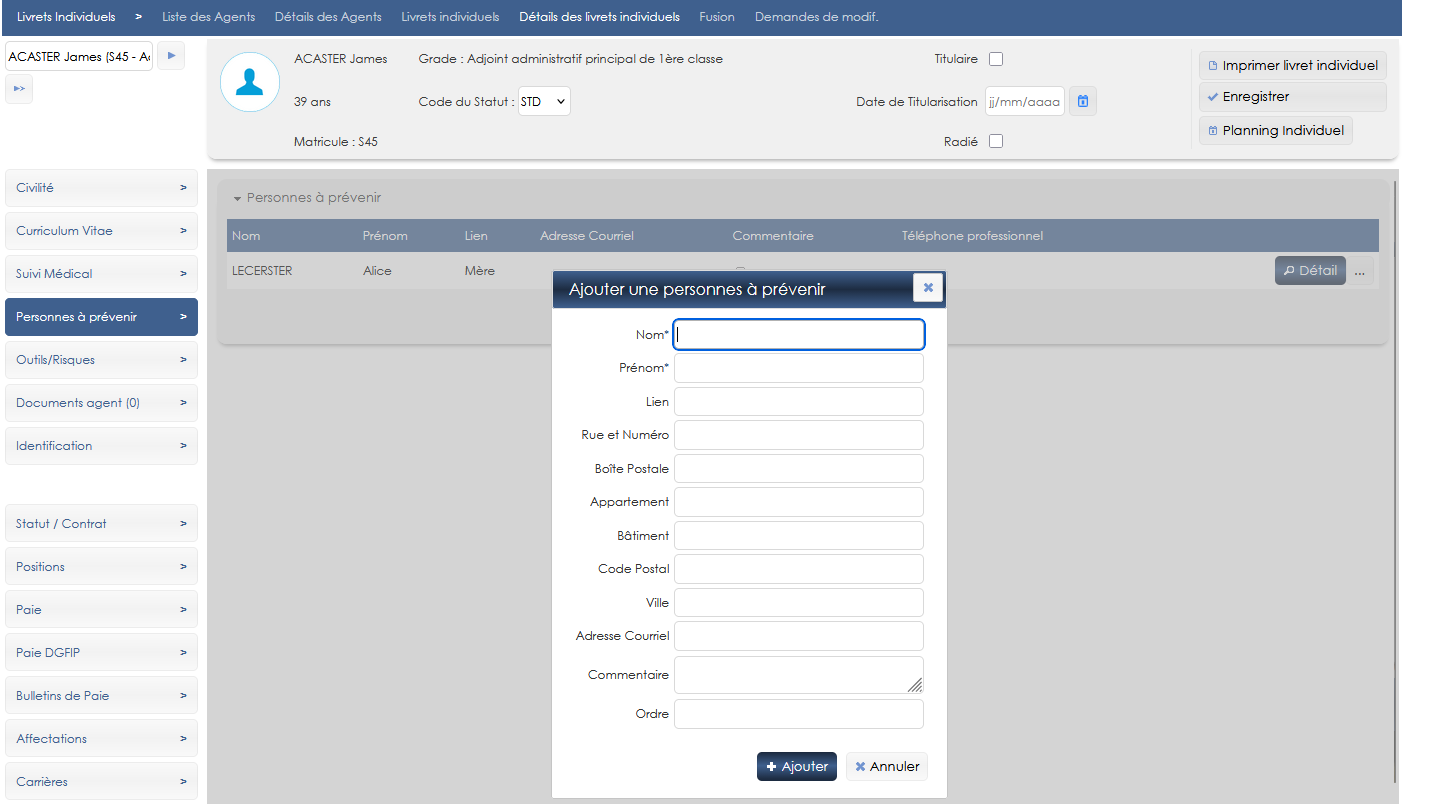Enable the Radié checkbox
This screenshot has width=1456, height=804.
coord(996,141)
